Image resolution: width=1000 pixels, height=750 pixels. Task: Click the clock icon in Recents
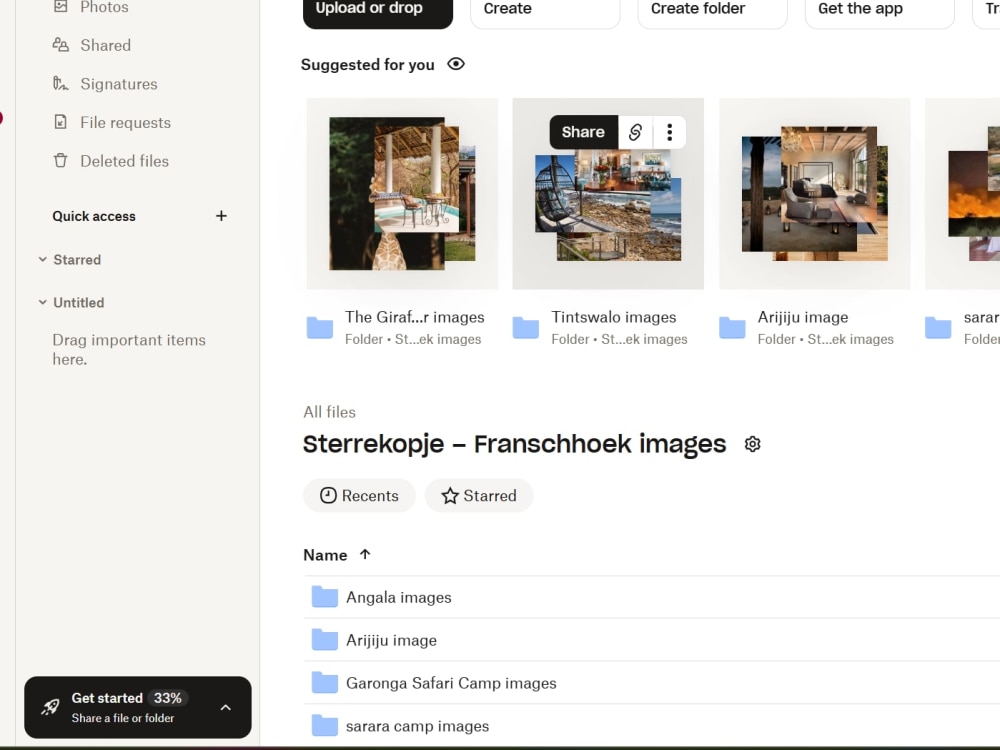coord(328,496)
